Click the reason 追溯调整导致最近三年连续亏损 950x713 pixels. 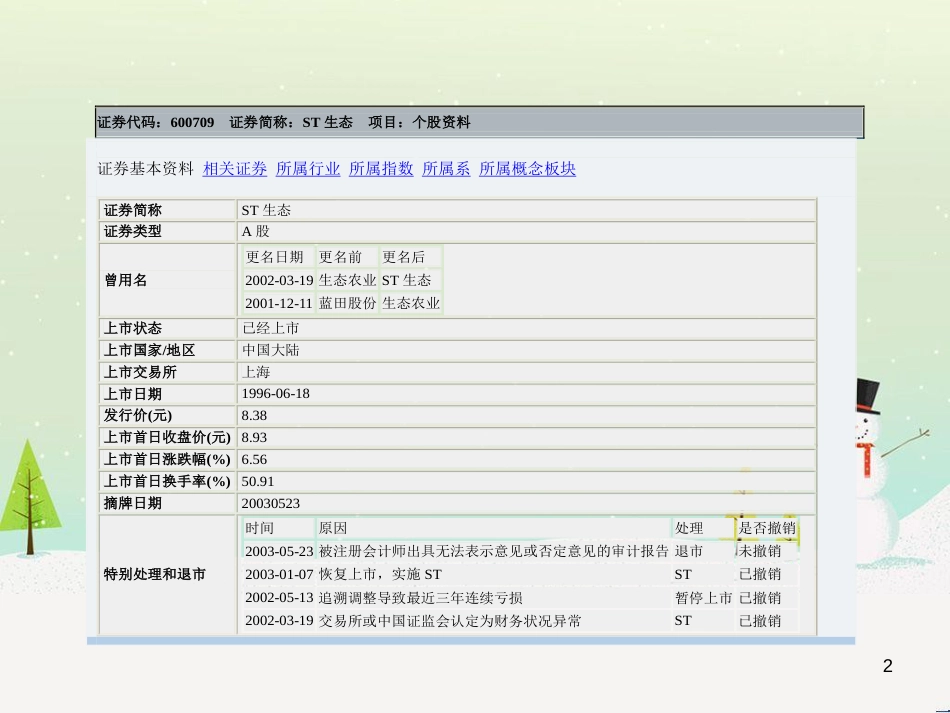[420, 598]
